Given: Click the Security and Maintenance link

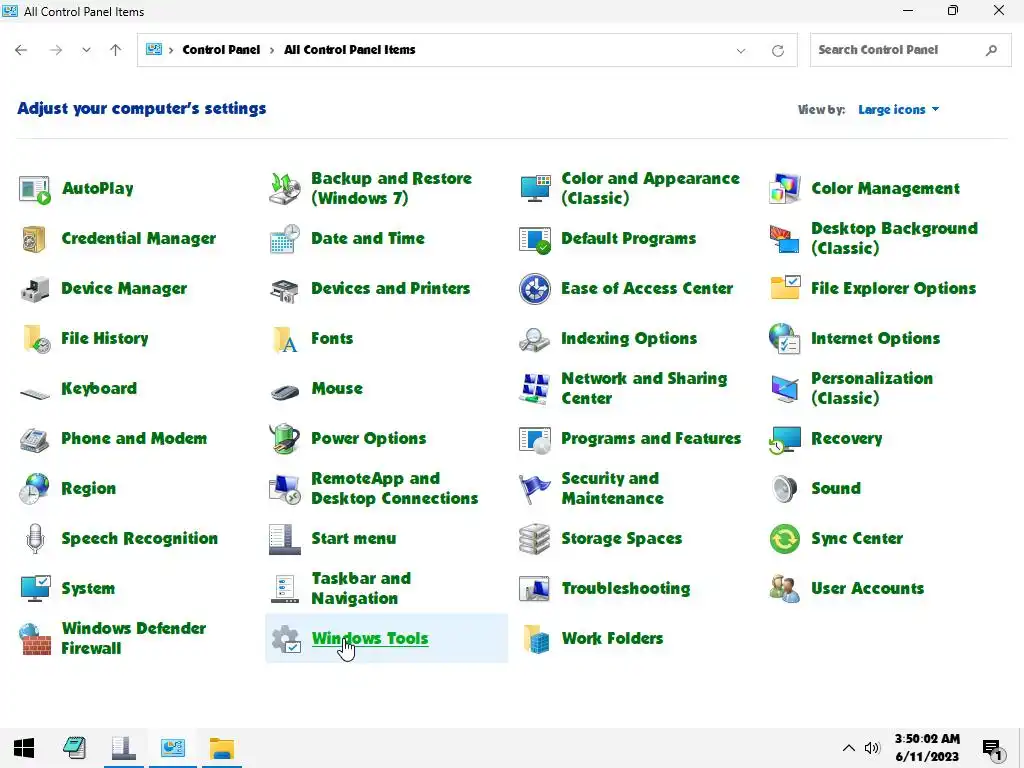Looking at the screenshot, I should pyautogui.click(x=613, y=488).
